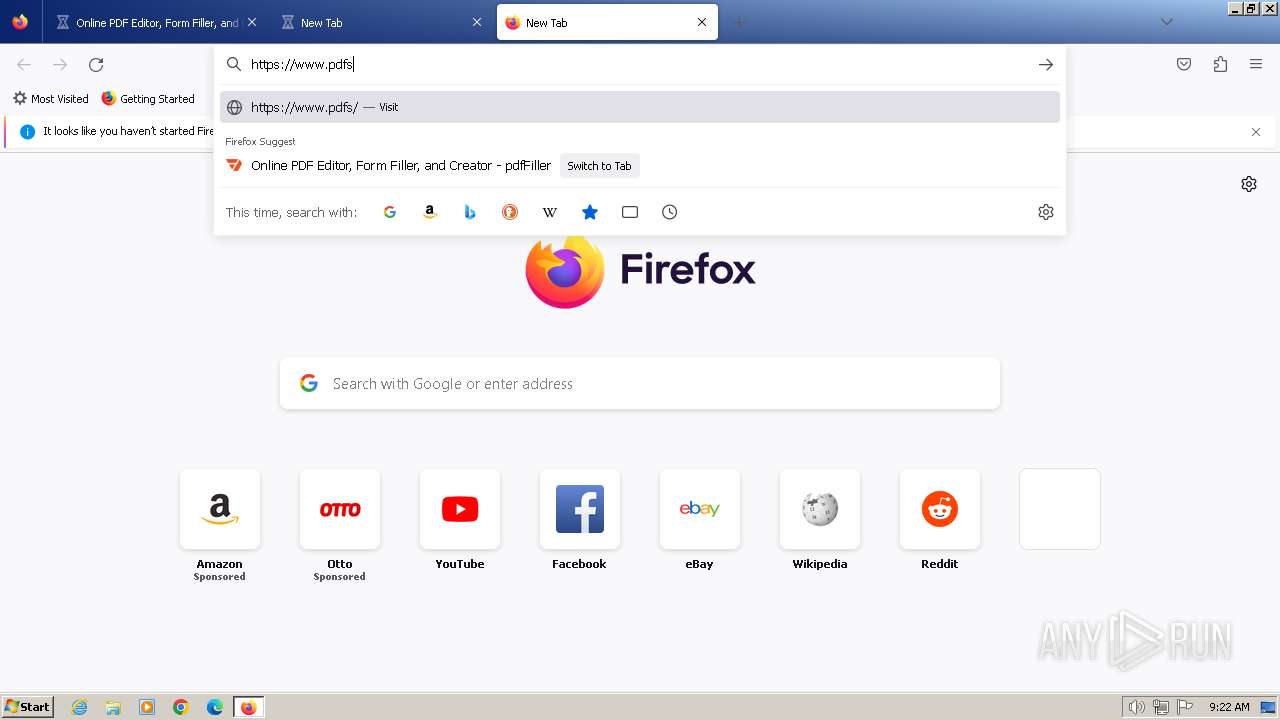Search this time with Google
This screenshot has width=1280, height=720.
(x=390, y=212)
